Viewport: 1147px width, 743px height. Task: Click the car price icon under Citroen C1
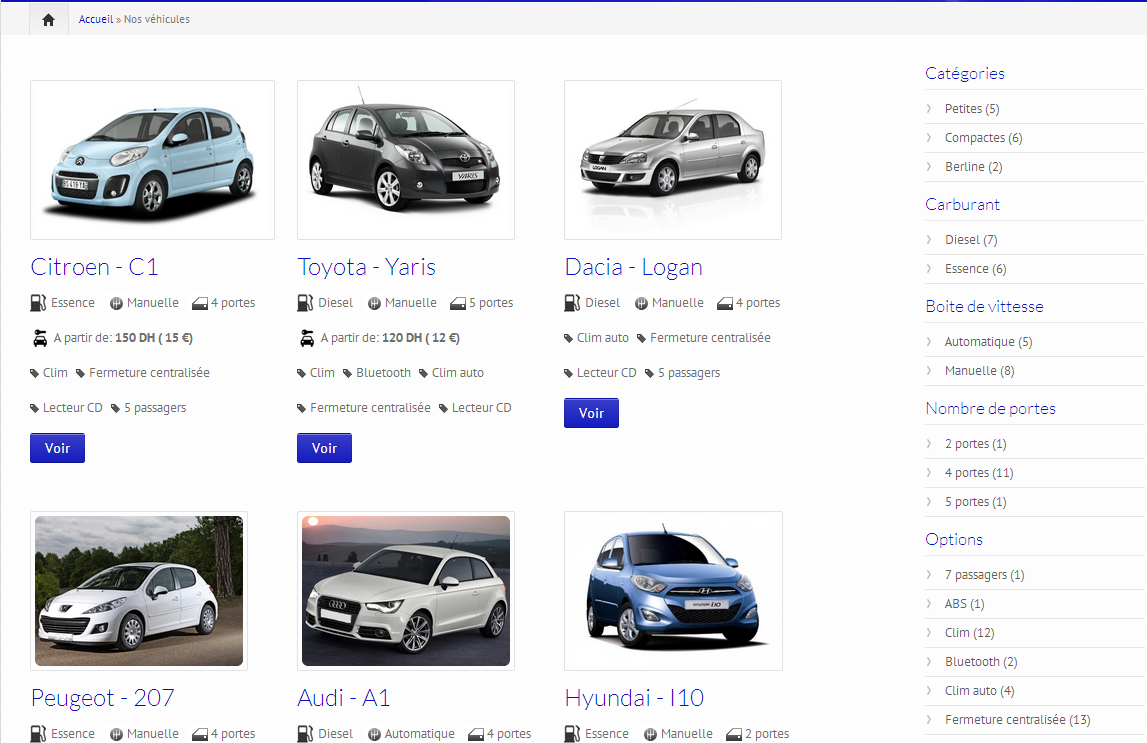[x=40, y=338]
